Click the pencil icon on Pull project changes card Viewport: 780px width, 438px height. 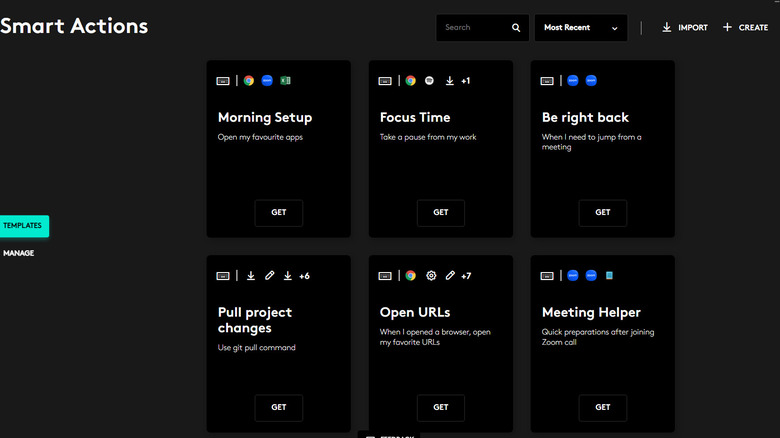coord(269,275)
